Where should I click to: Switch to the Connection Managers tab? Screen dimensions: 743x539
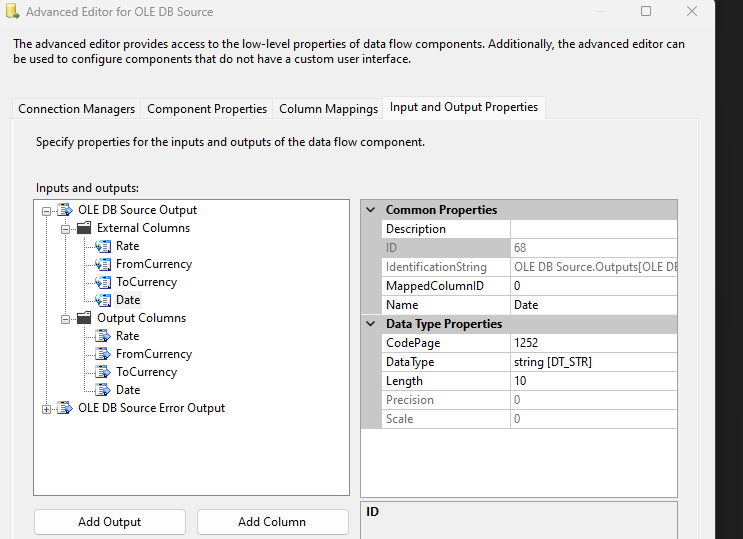[x=76, y=108]
